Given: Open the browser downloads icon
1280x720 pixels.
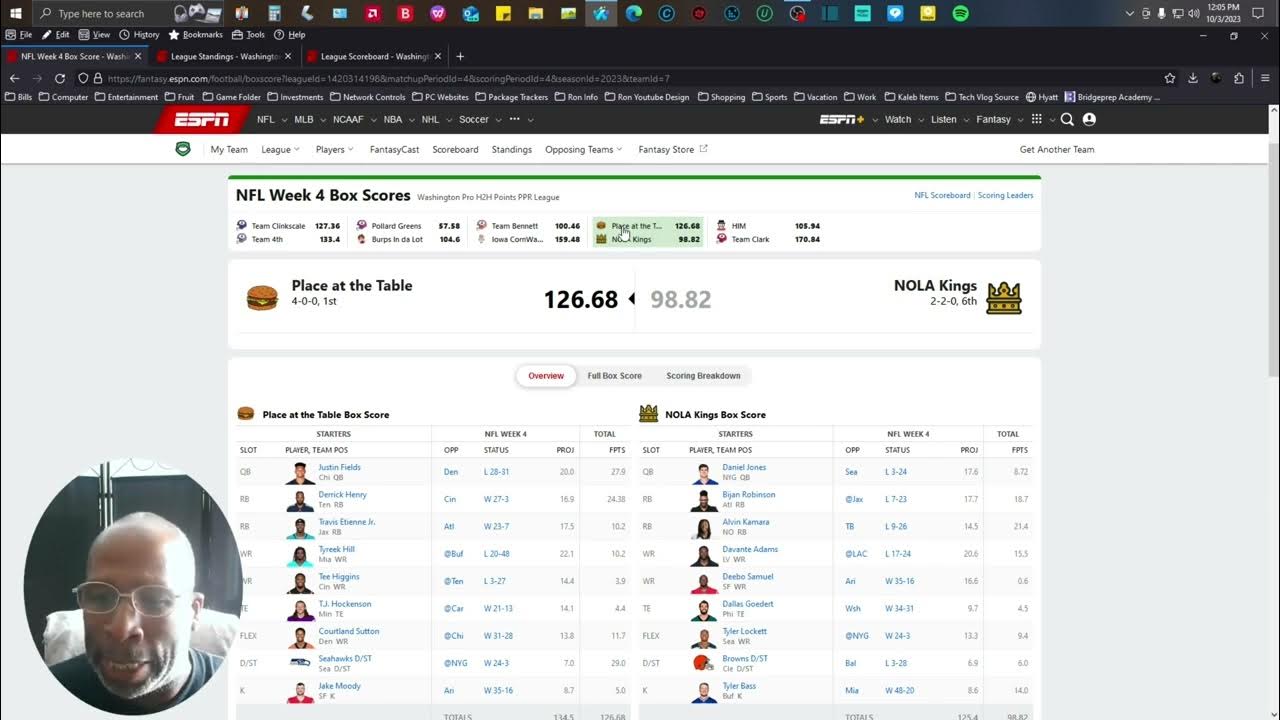Looking at the screenshot, I should (x=1193, y=78).
